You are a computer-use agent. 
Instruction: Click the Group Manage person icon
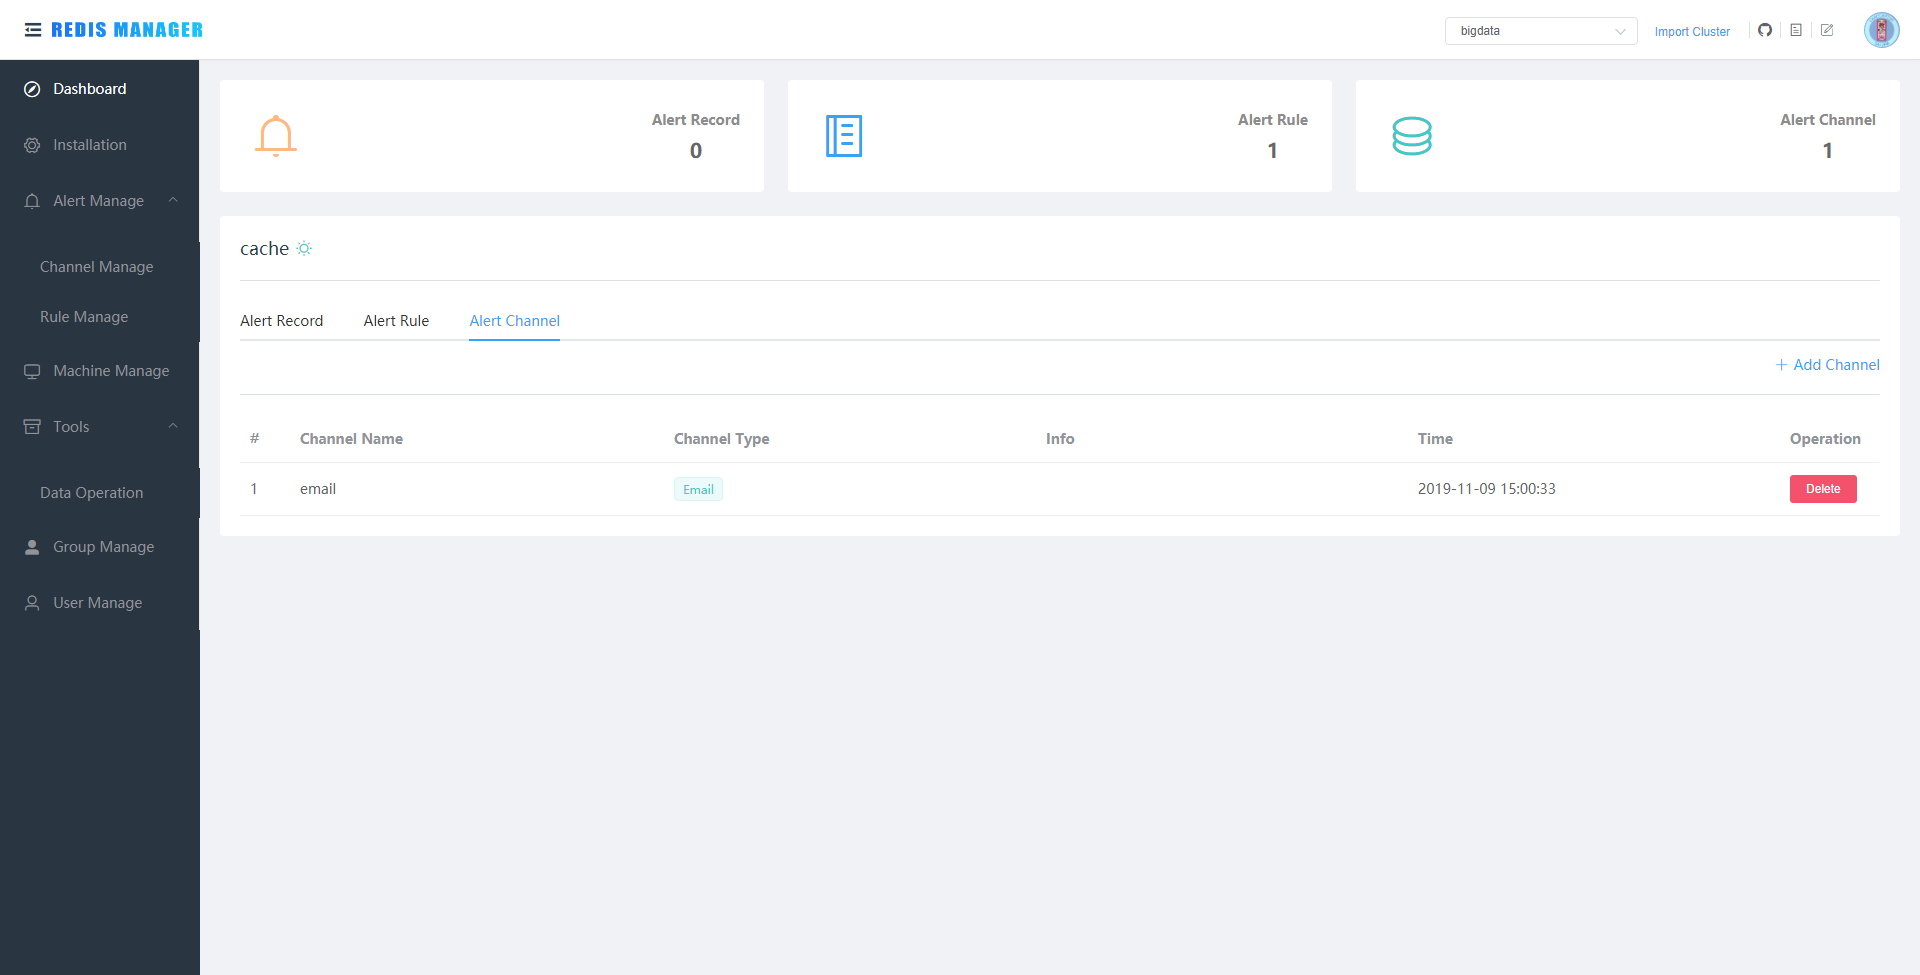click(32, 547)
